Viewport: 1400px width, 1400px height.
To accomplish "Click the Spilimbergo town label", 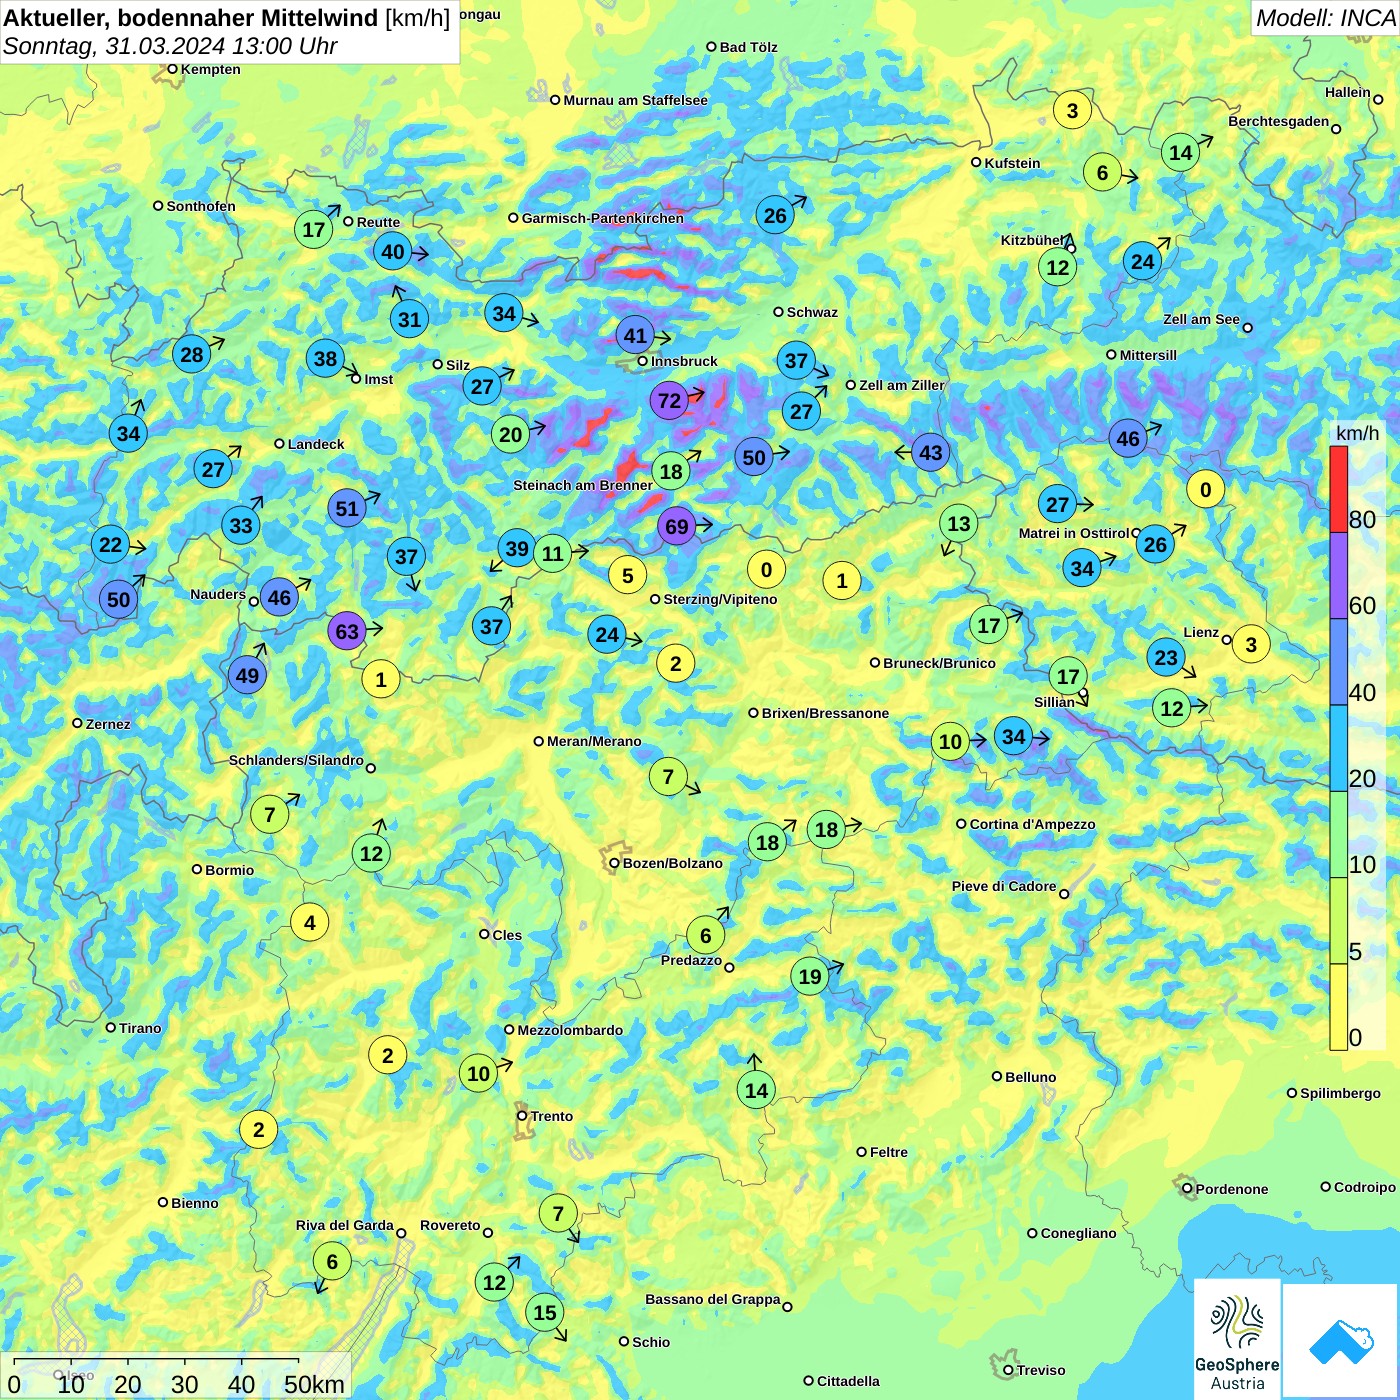I will coord(1340,1093).
